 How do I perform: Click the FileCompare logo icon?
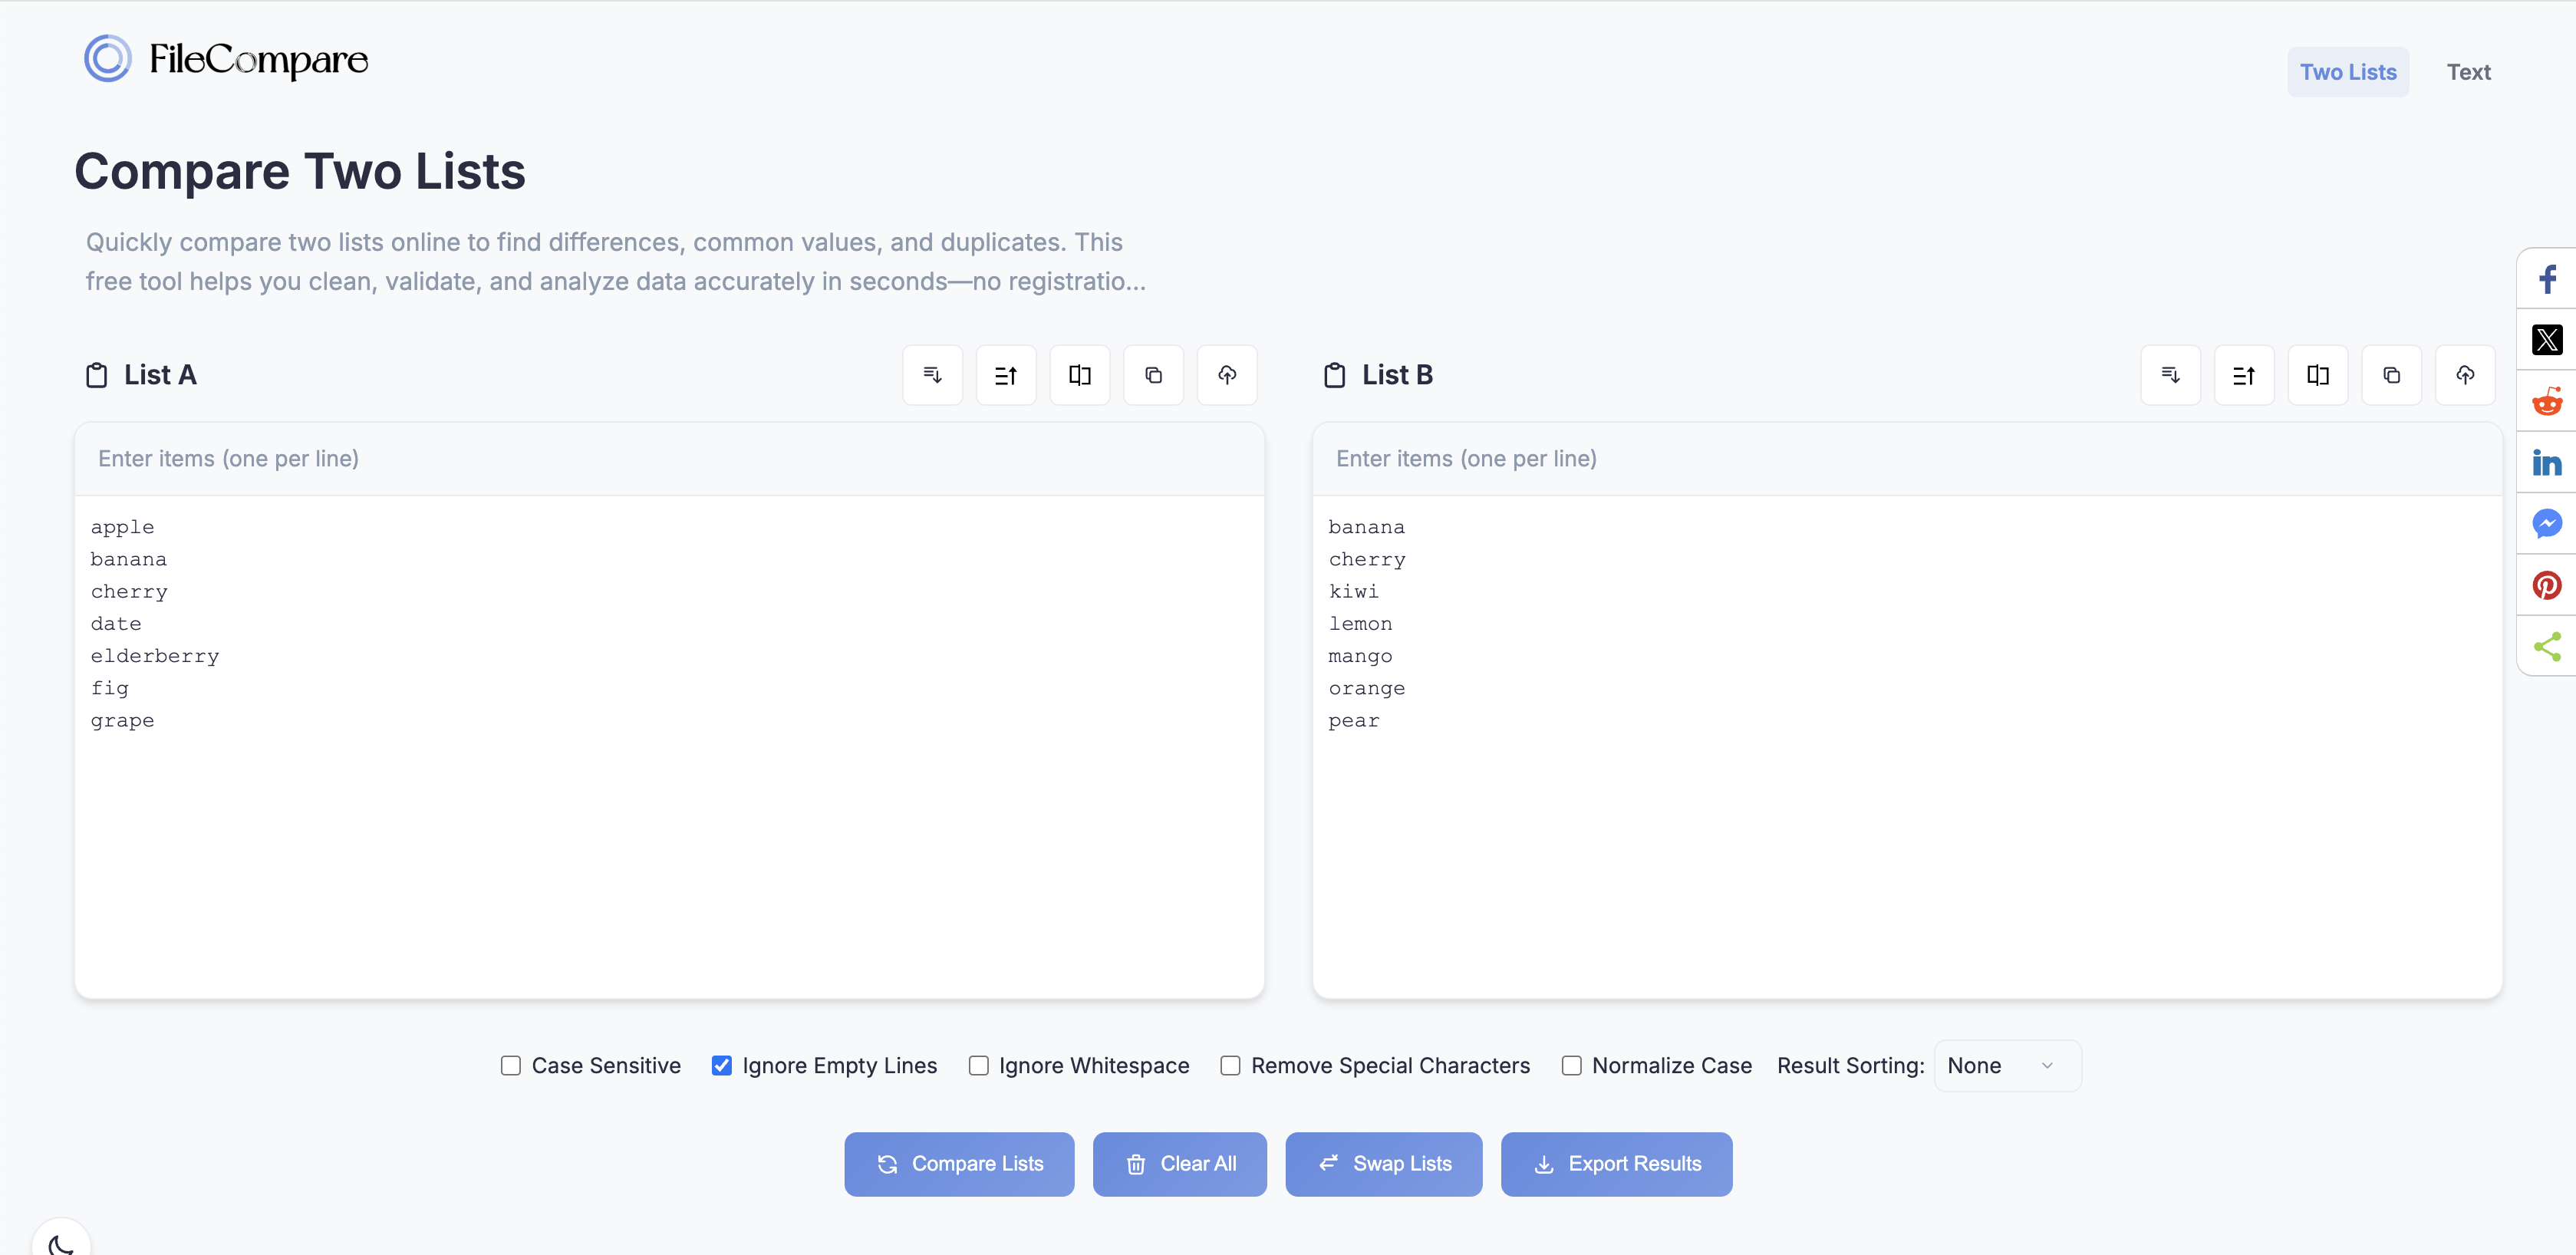(x=107, y=59)
